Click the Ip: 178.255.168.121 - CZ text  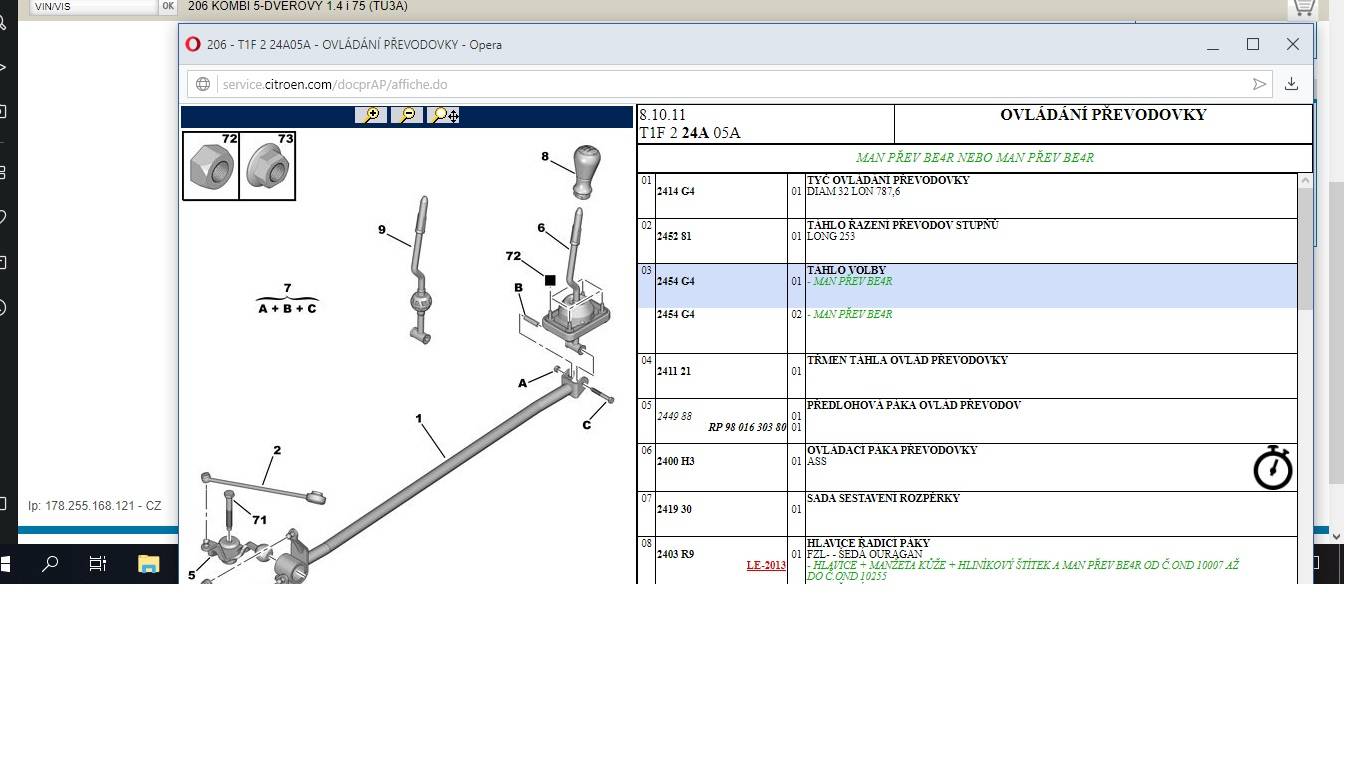pos(94,506)
